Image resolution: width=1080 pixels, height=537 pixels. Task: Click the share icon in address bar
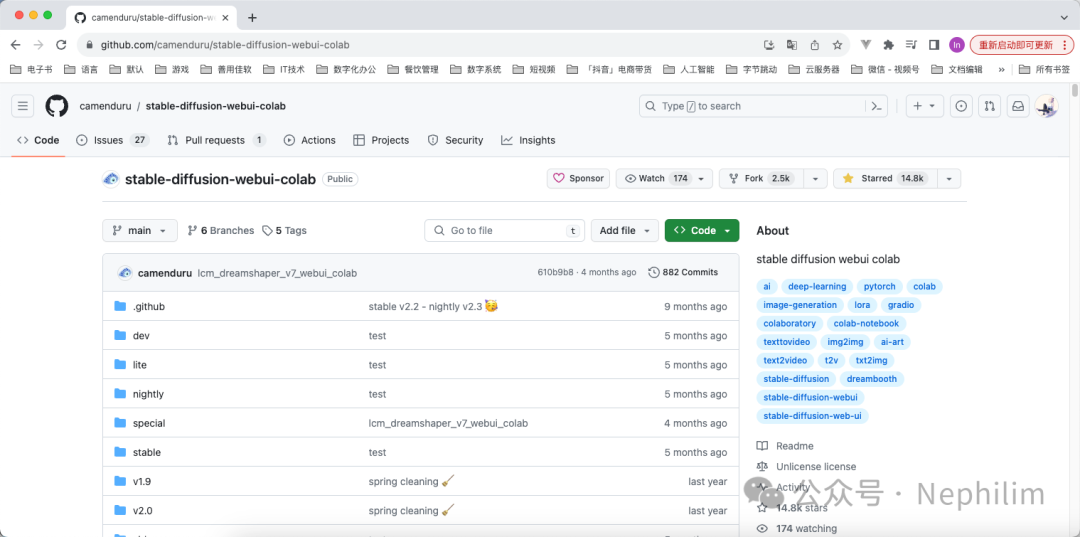(814, 45)
